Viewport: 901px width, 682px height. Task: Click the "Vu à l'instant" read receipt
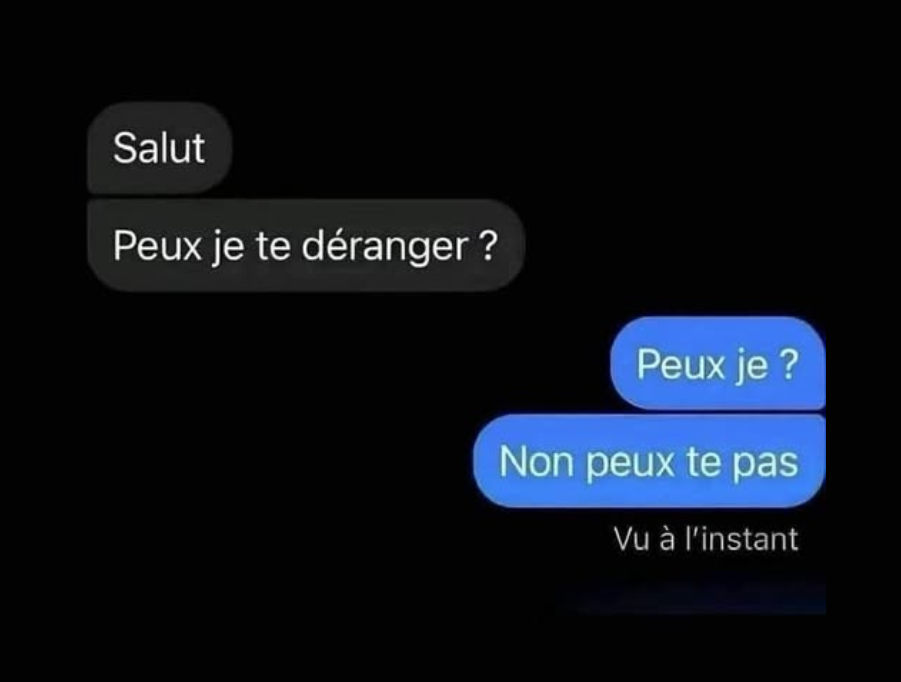[x=706, y=539]
